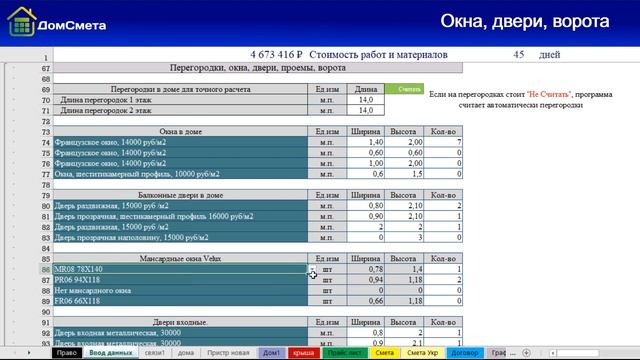Go to the Дом1 sheet tab

pos(271,353)
